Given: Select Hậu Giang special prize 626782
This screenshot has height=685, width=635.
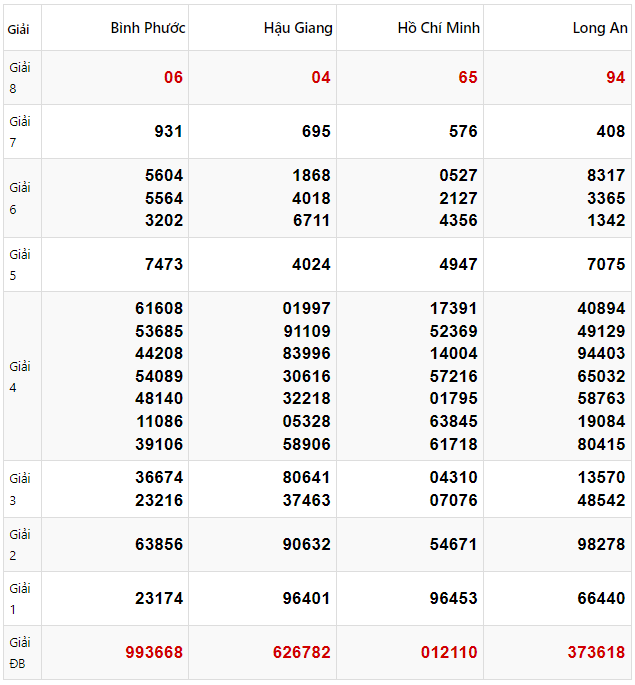Looking at the screenshot, I should tap(301, 652).
